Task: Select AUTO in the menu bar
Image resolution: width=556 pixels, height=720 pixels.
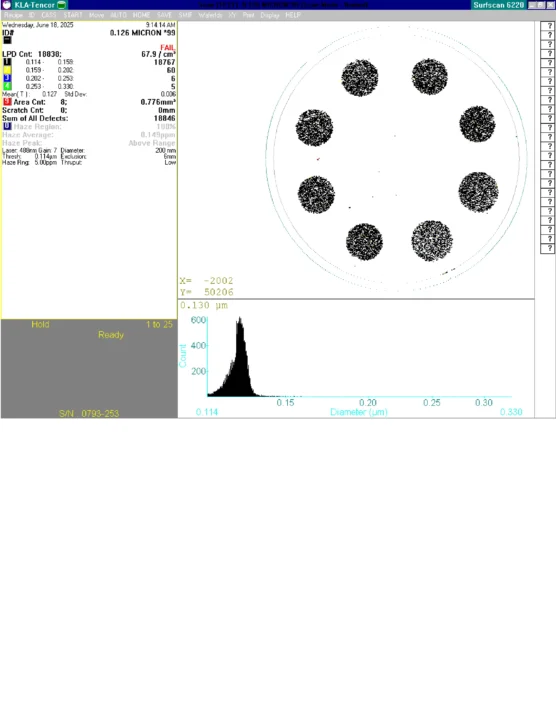Action: (118, 15)
